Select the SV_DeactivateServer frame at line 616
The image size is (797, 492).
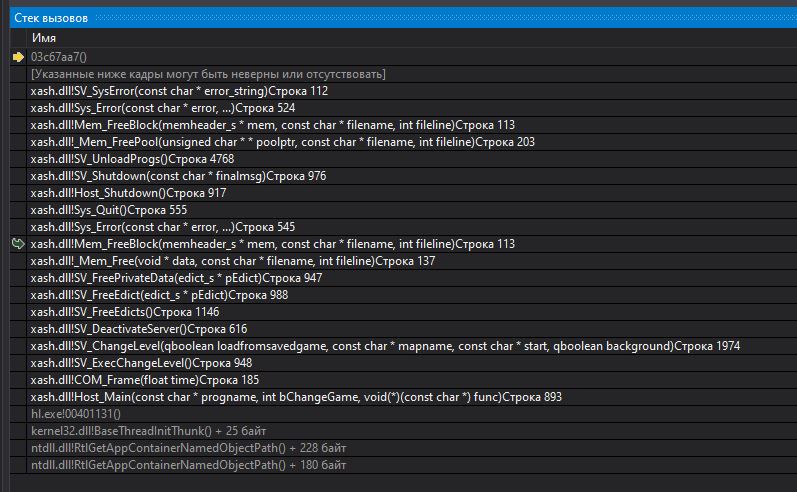point(139,329)
